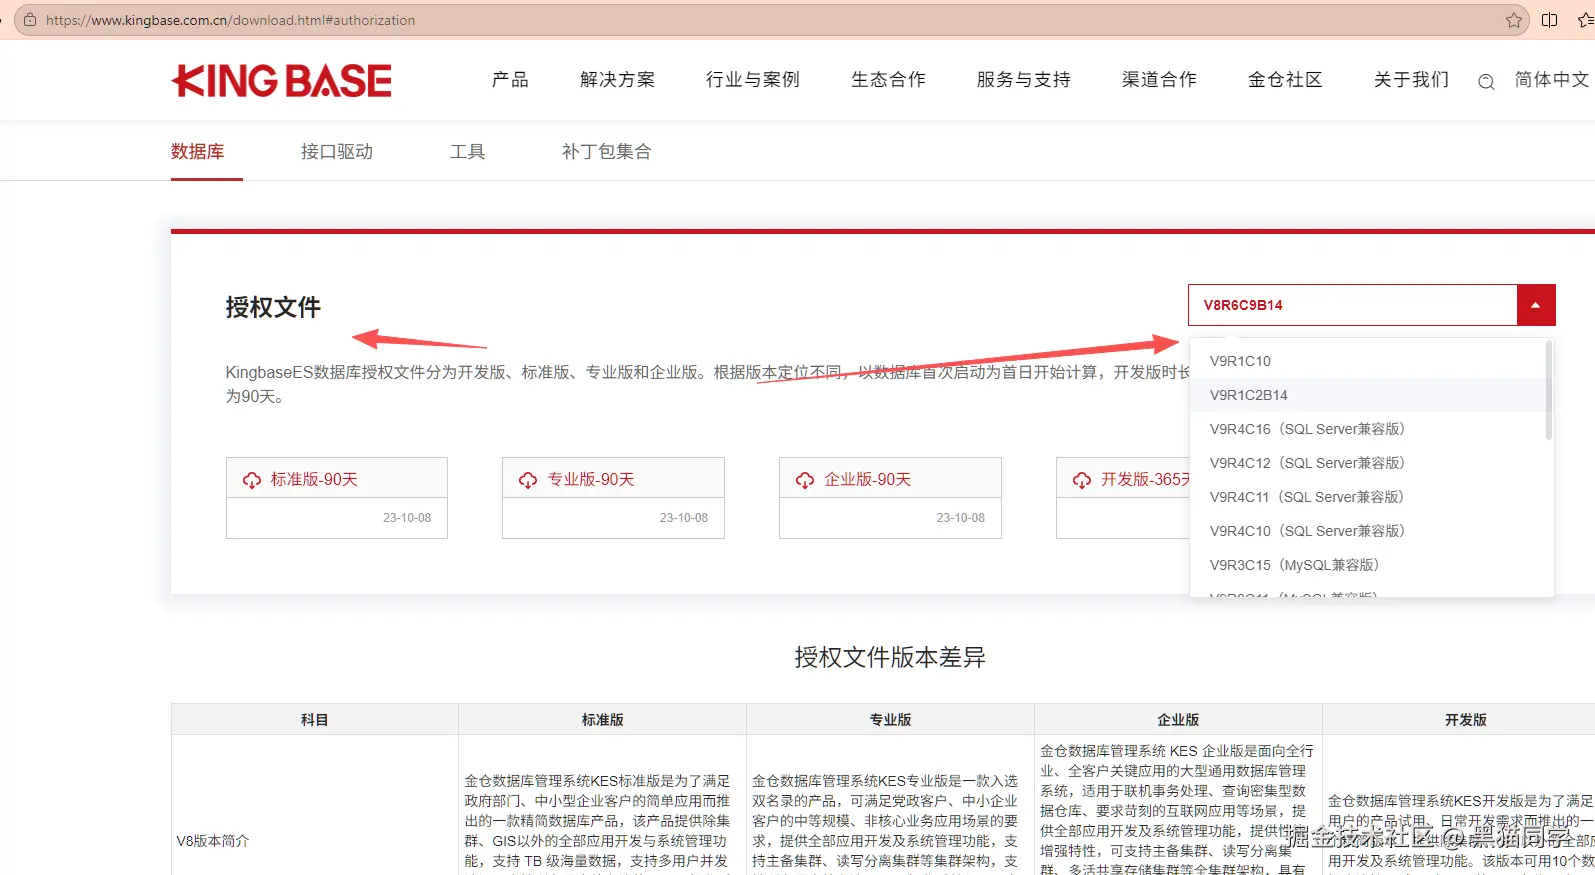Open browser split screen icon
The height and width of the screenshot is (875, 1595).
coord(1550,20)
